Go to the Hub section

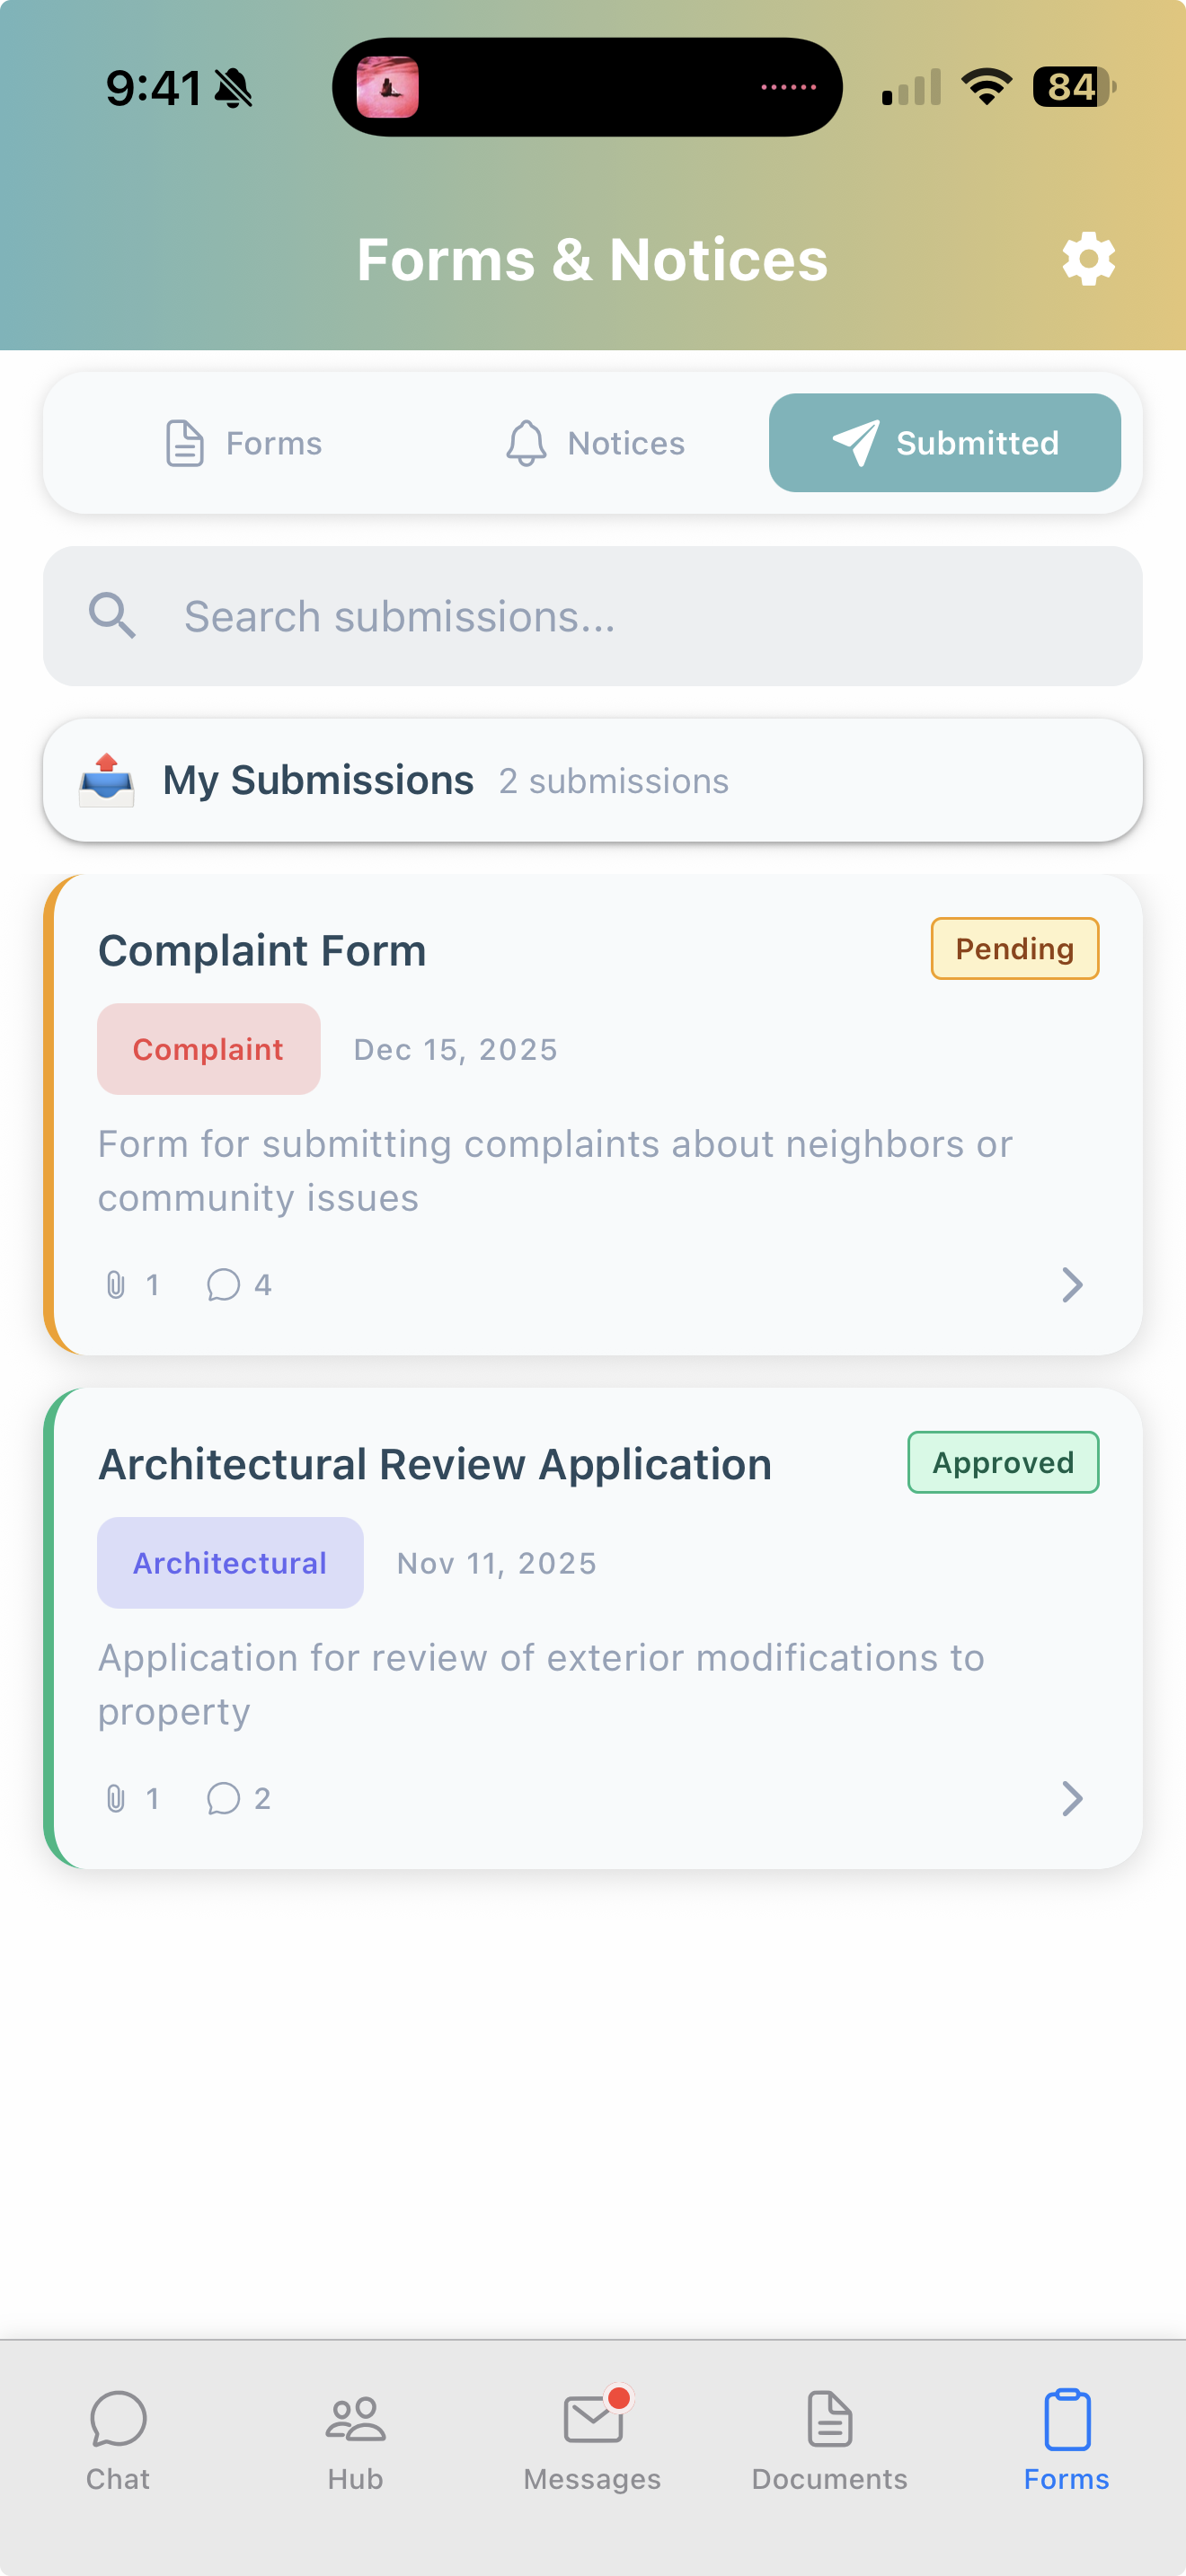(x=355, y=2440)
